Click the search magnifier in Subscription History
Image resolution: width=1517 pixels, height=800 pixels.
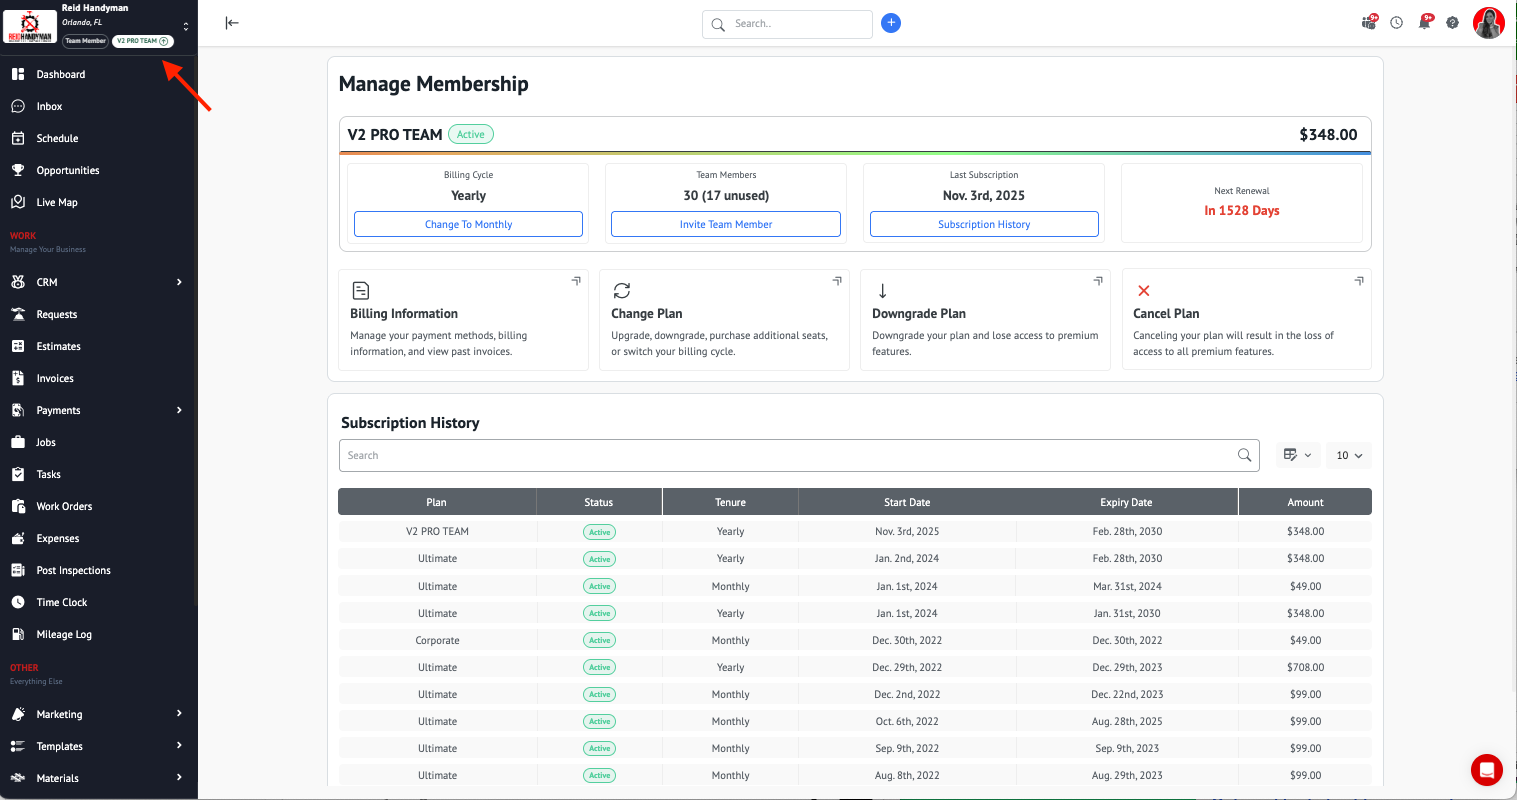1244,455
